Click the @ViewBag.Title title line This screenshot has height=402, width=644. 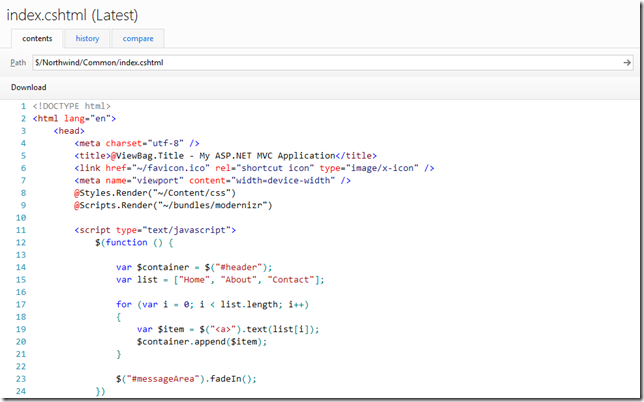(x=225, y=156)
